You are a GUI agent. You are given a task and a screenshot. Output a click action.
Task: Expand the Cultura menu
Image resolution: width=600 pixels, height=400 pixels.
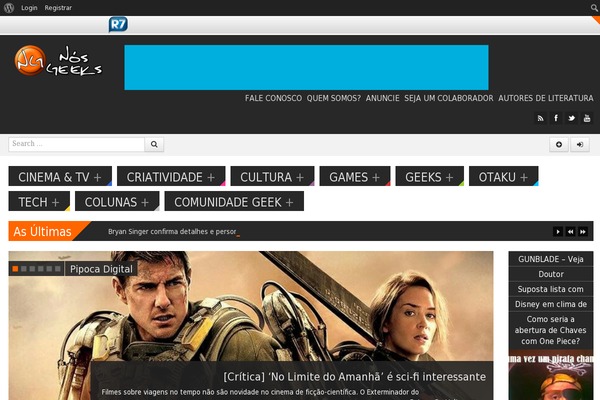(x=272, y=176)
